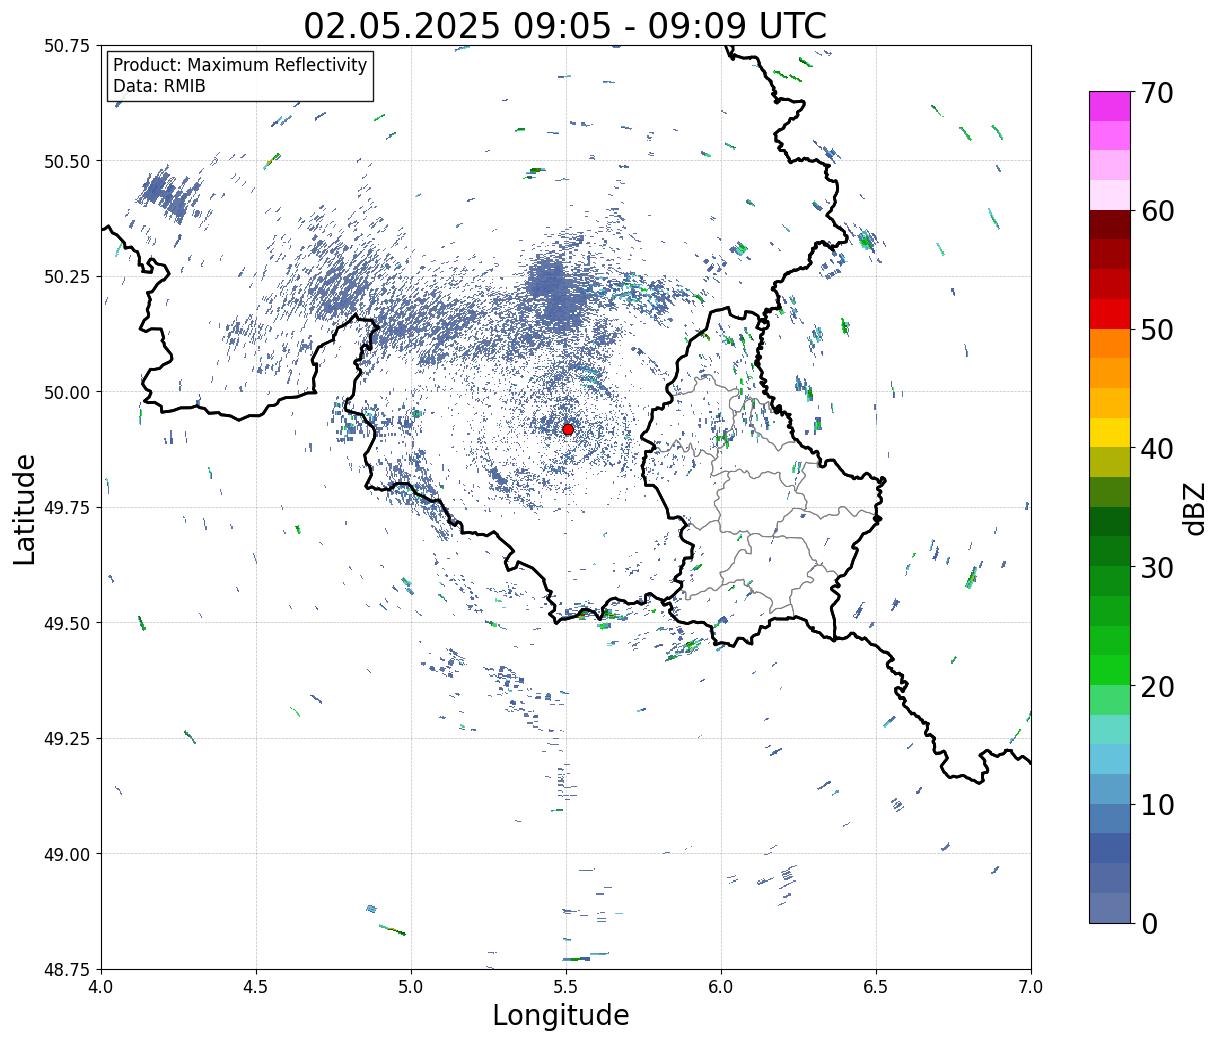Click the colorbar tick label 10
This screenshot has height=1040, width=1219.
1156,805
